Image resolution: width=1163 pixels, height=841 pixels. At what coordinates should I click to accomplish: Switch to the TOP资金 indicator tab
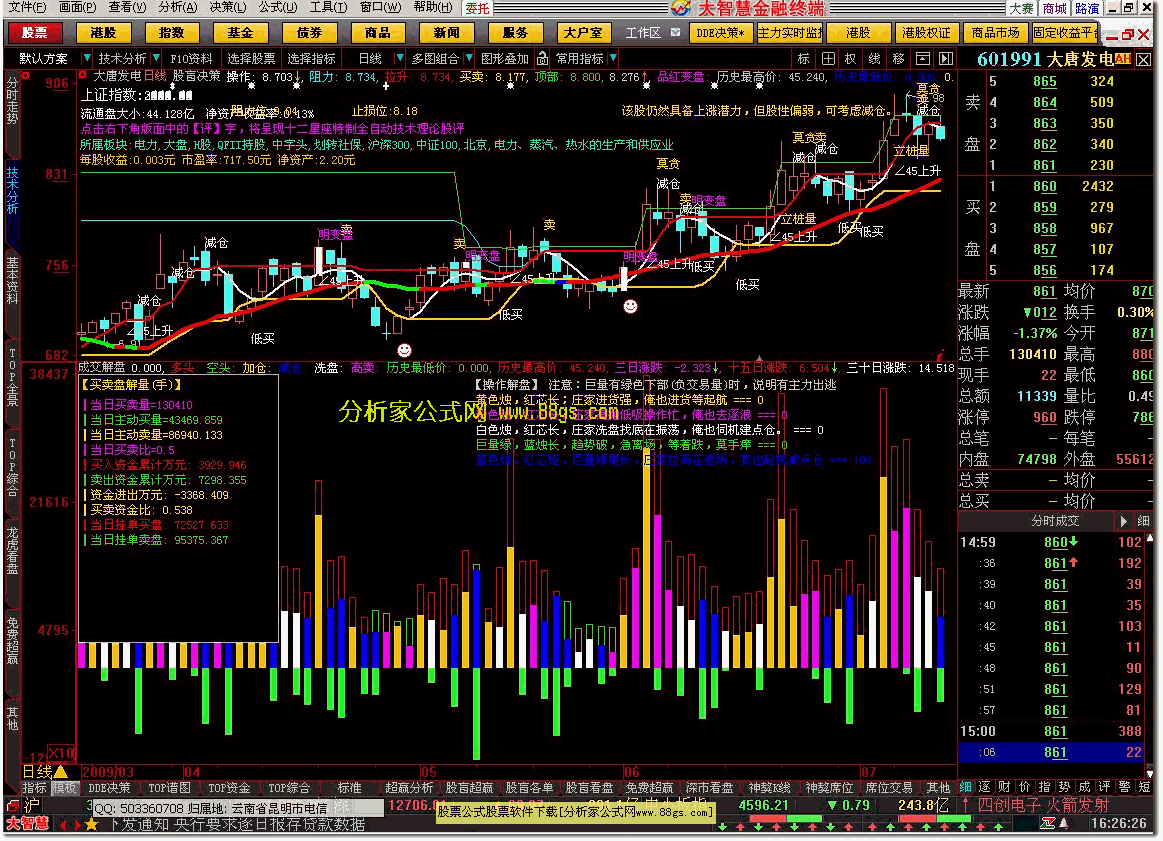(229, 788)
